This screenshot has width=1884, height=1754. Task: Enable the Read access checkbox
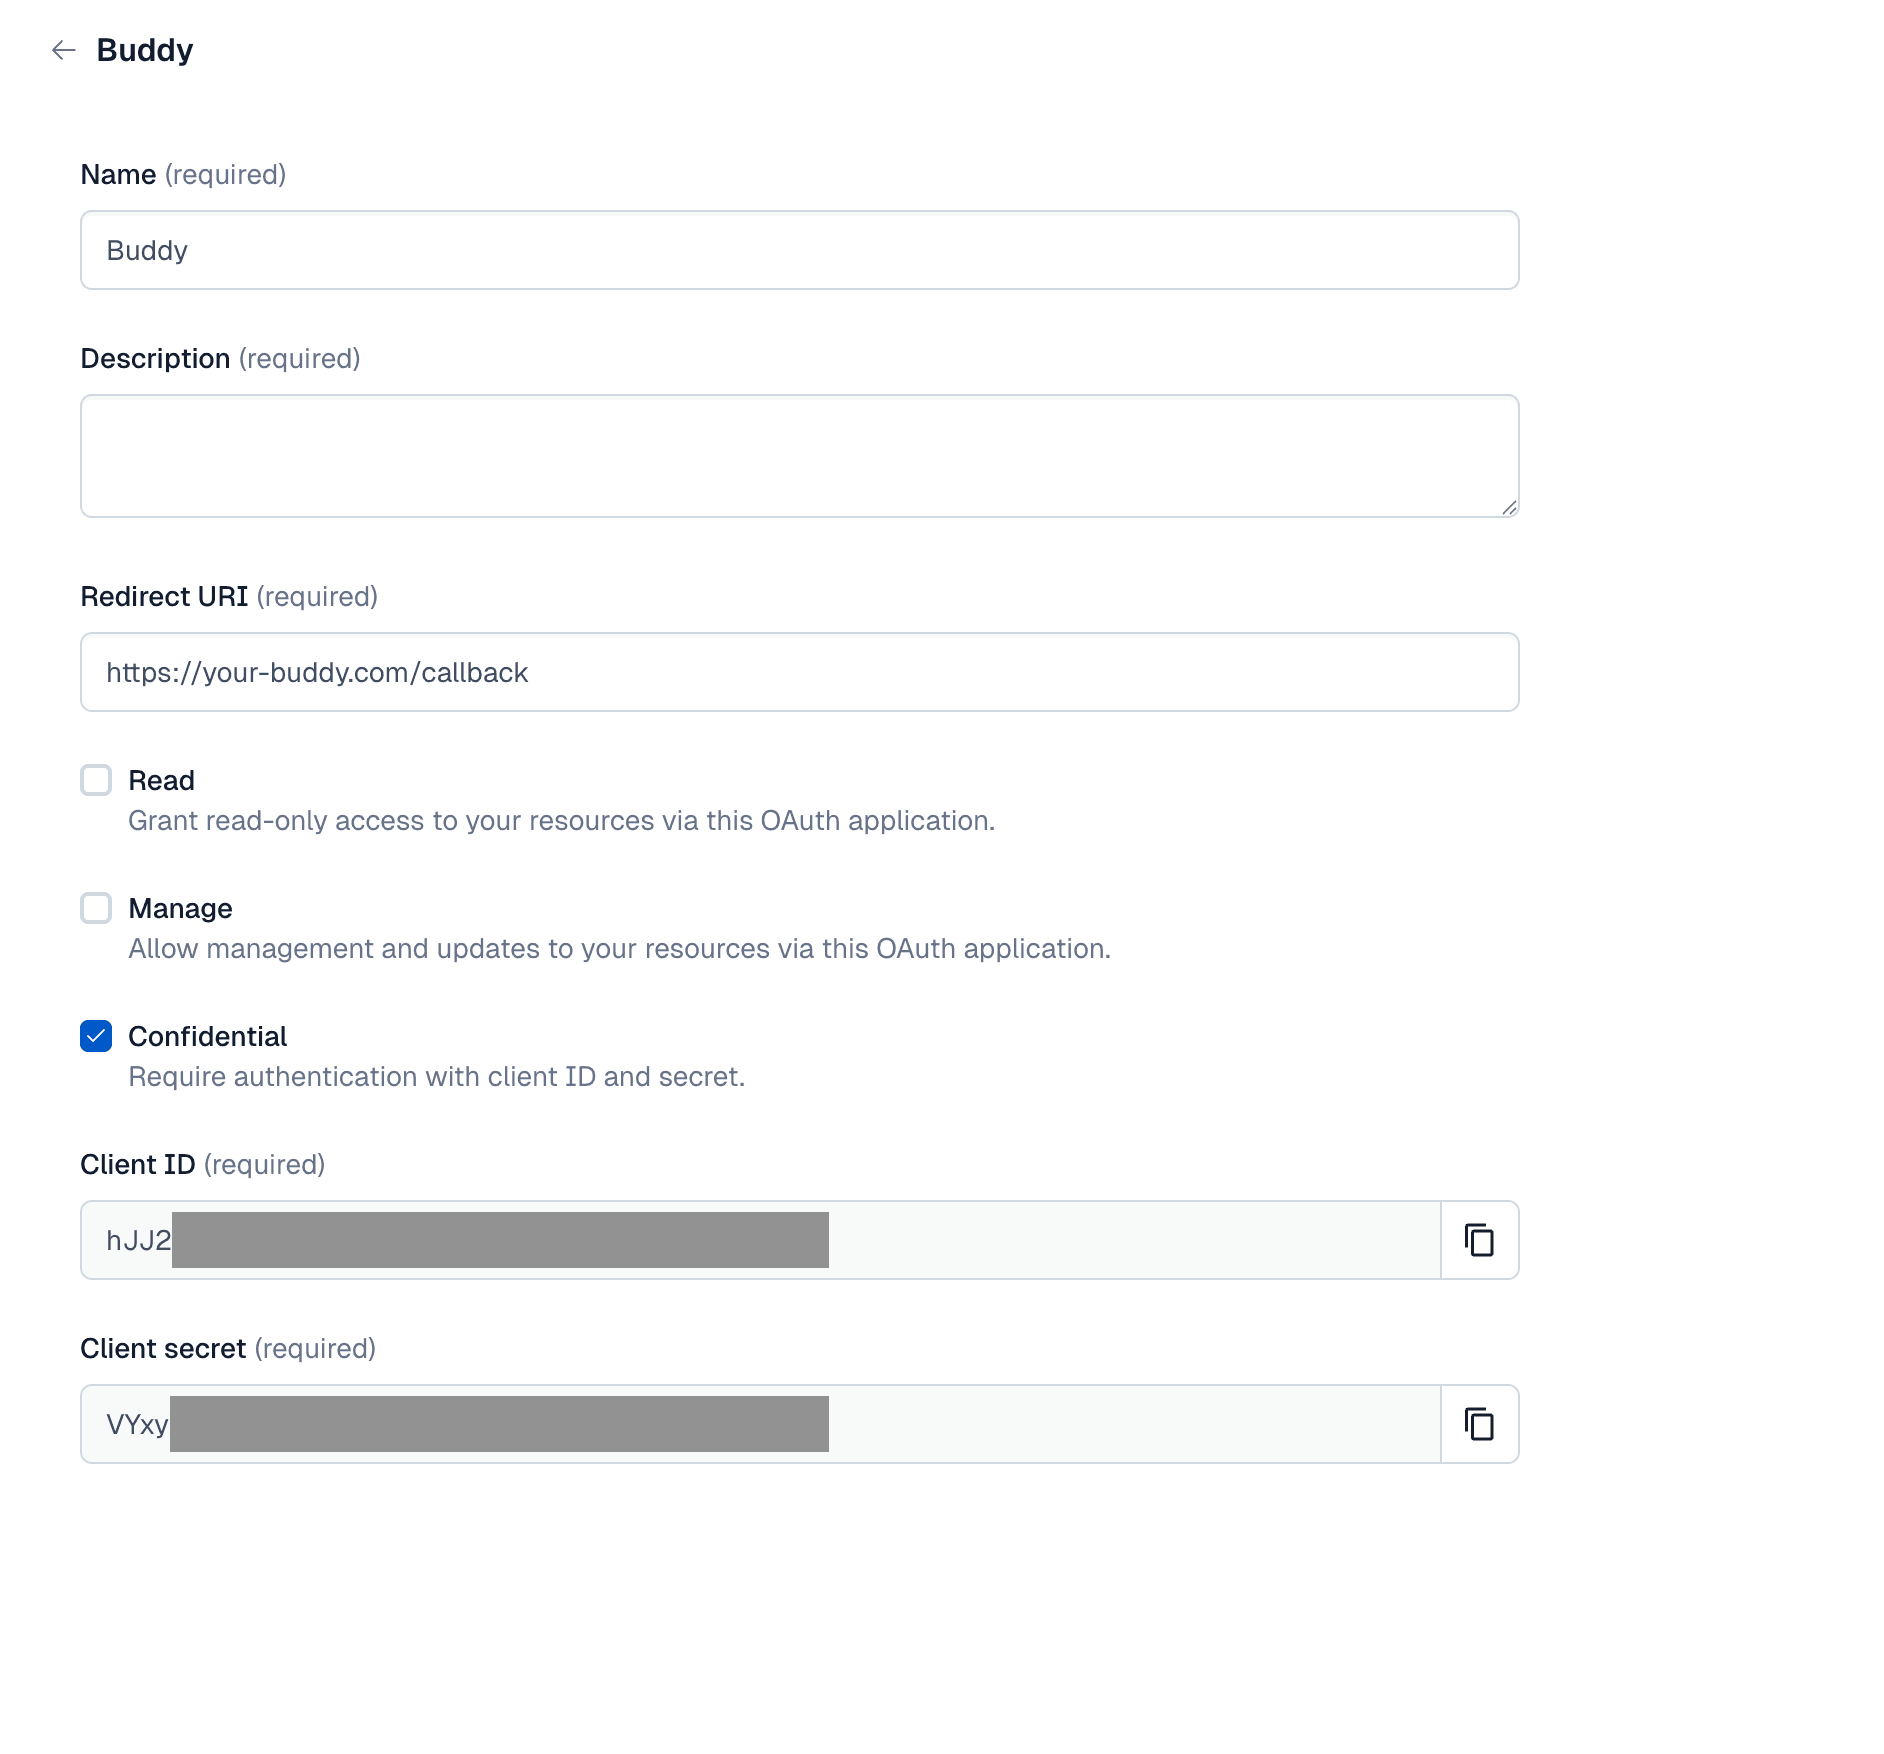[96, 780]
